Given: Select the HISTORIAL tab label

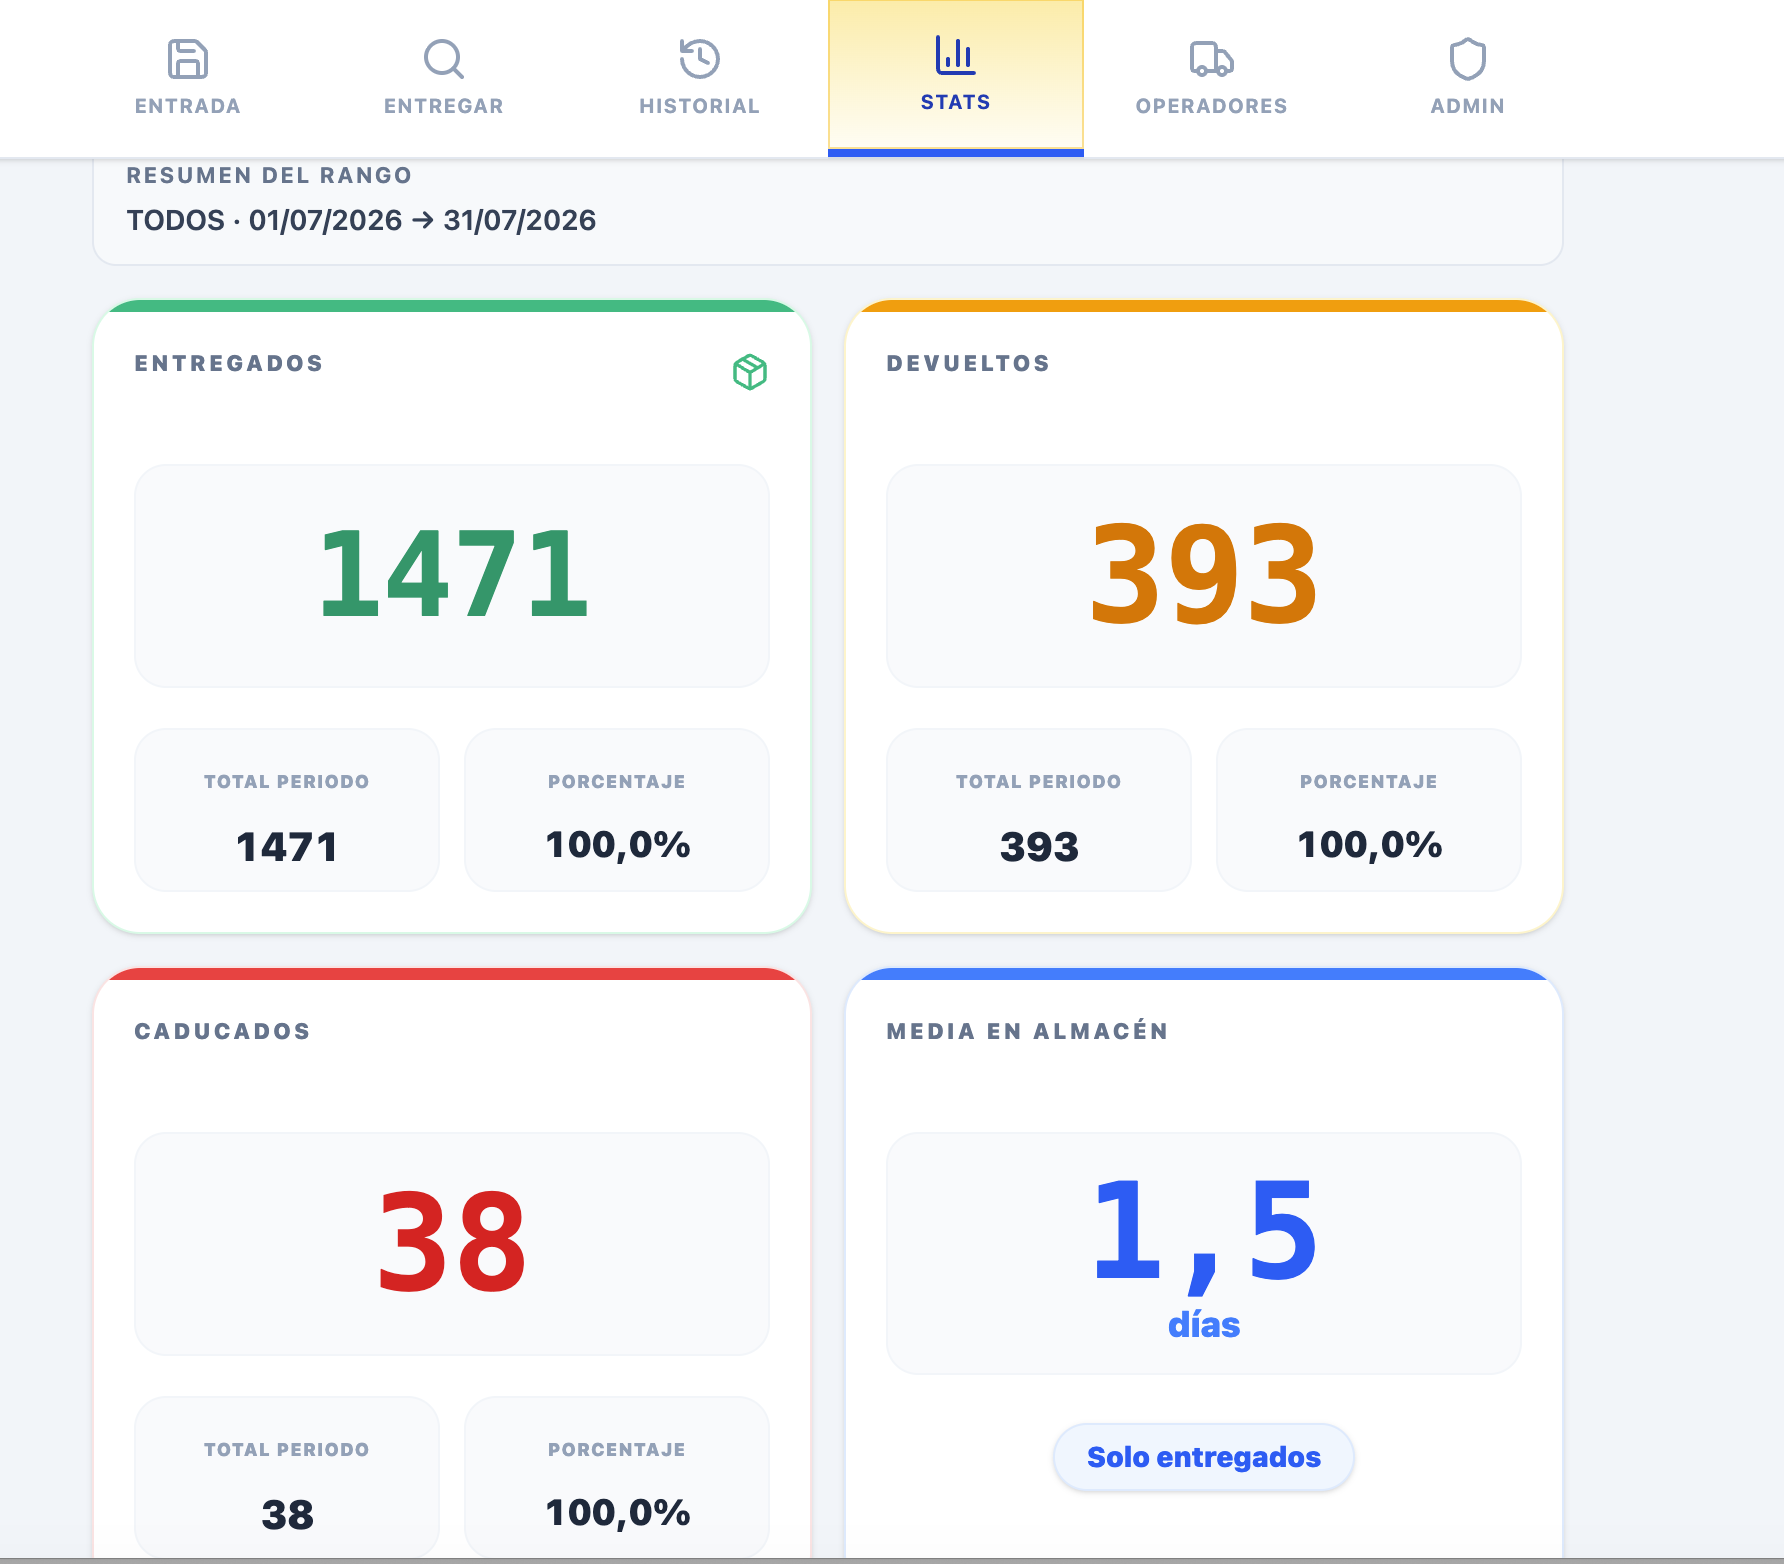Looking at the screenshot, I should [700, 106].
